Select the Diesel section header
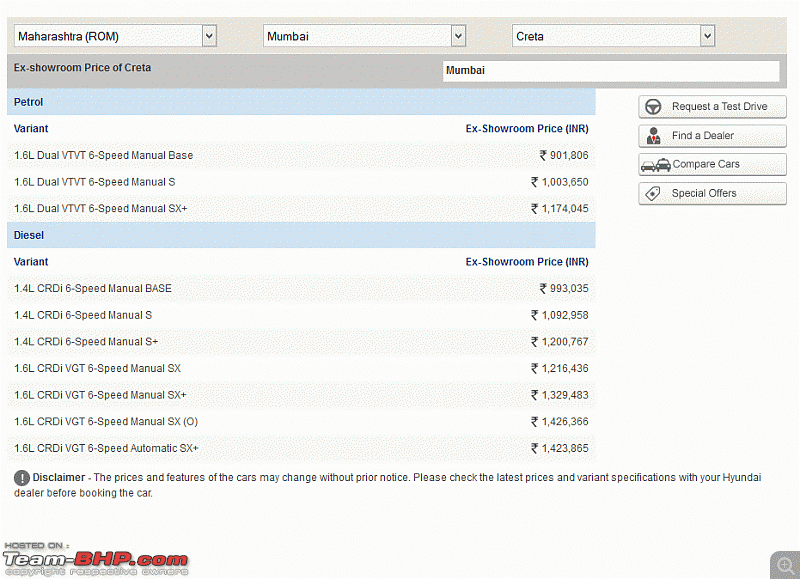This screenshot has height=579, width=800. pos(301,235)
